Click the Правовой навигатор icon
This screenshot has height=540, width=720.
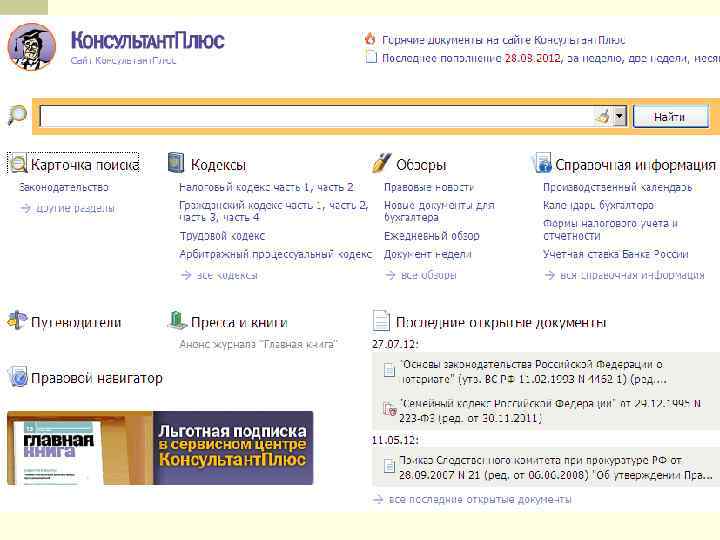tap(18, 377)
